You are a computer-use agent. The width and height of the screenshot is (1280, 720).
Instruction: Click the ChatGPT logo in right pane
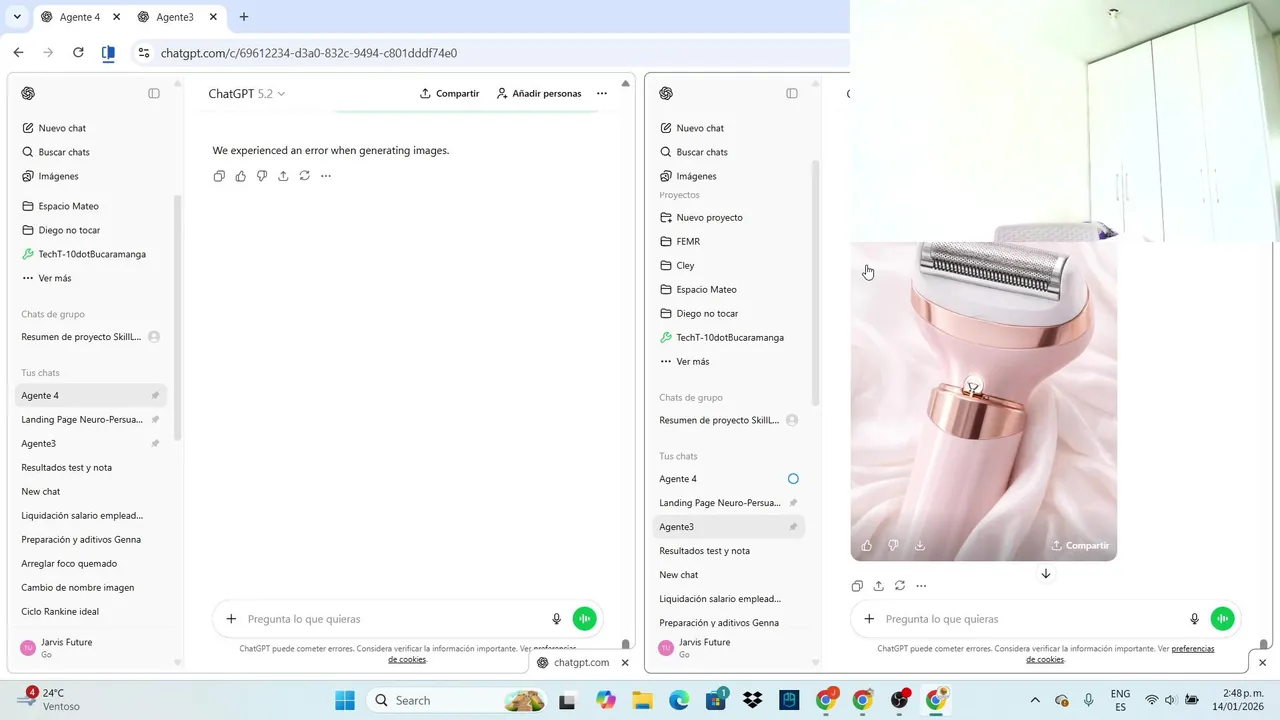point(666,93)
